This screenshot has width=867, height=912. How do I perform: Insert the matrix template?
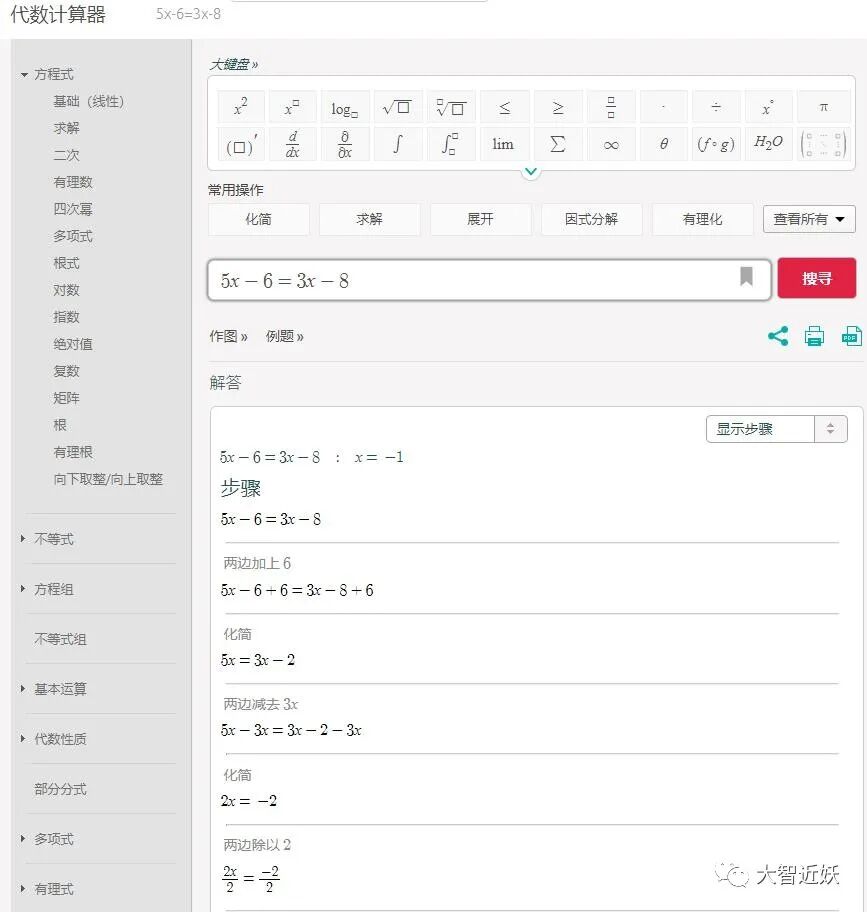(x=823, y=144)
